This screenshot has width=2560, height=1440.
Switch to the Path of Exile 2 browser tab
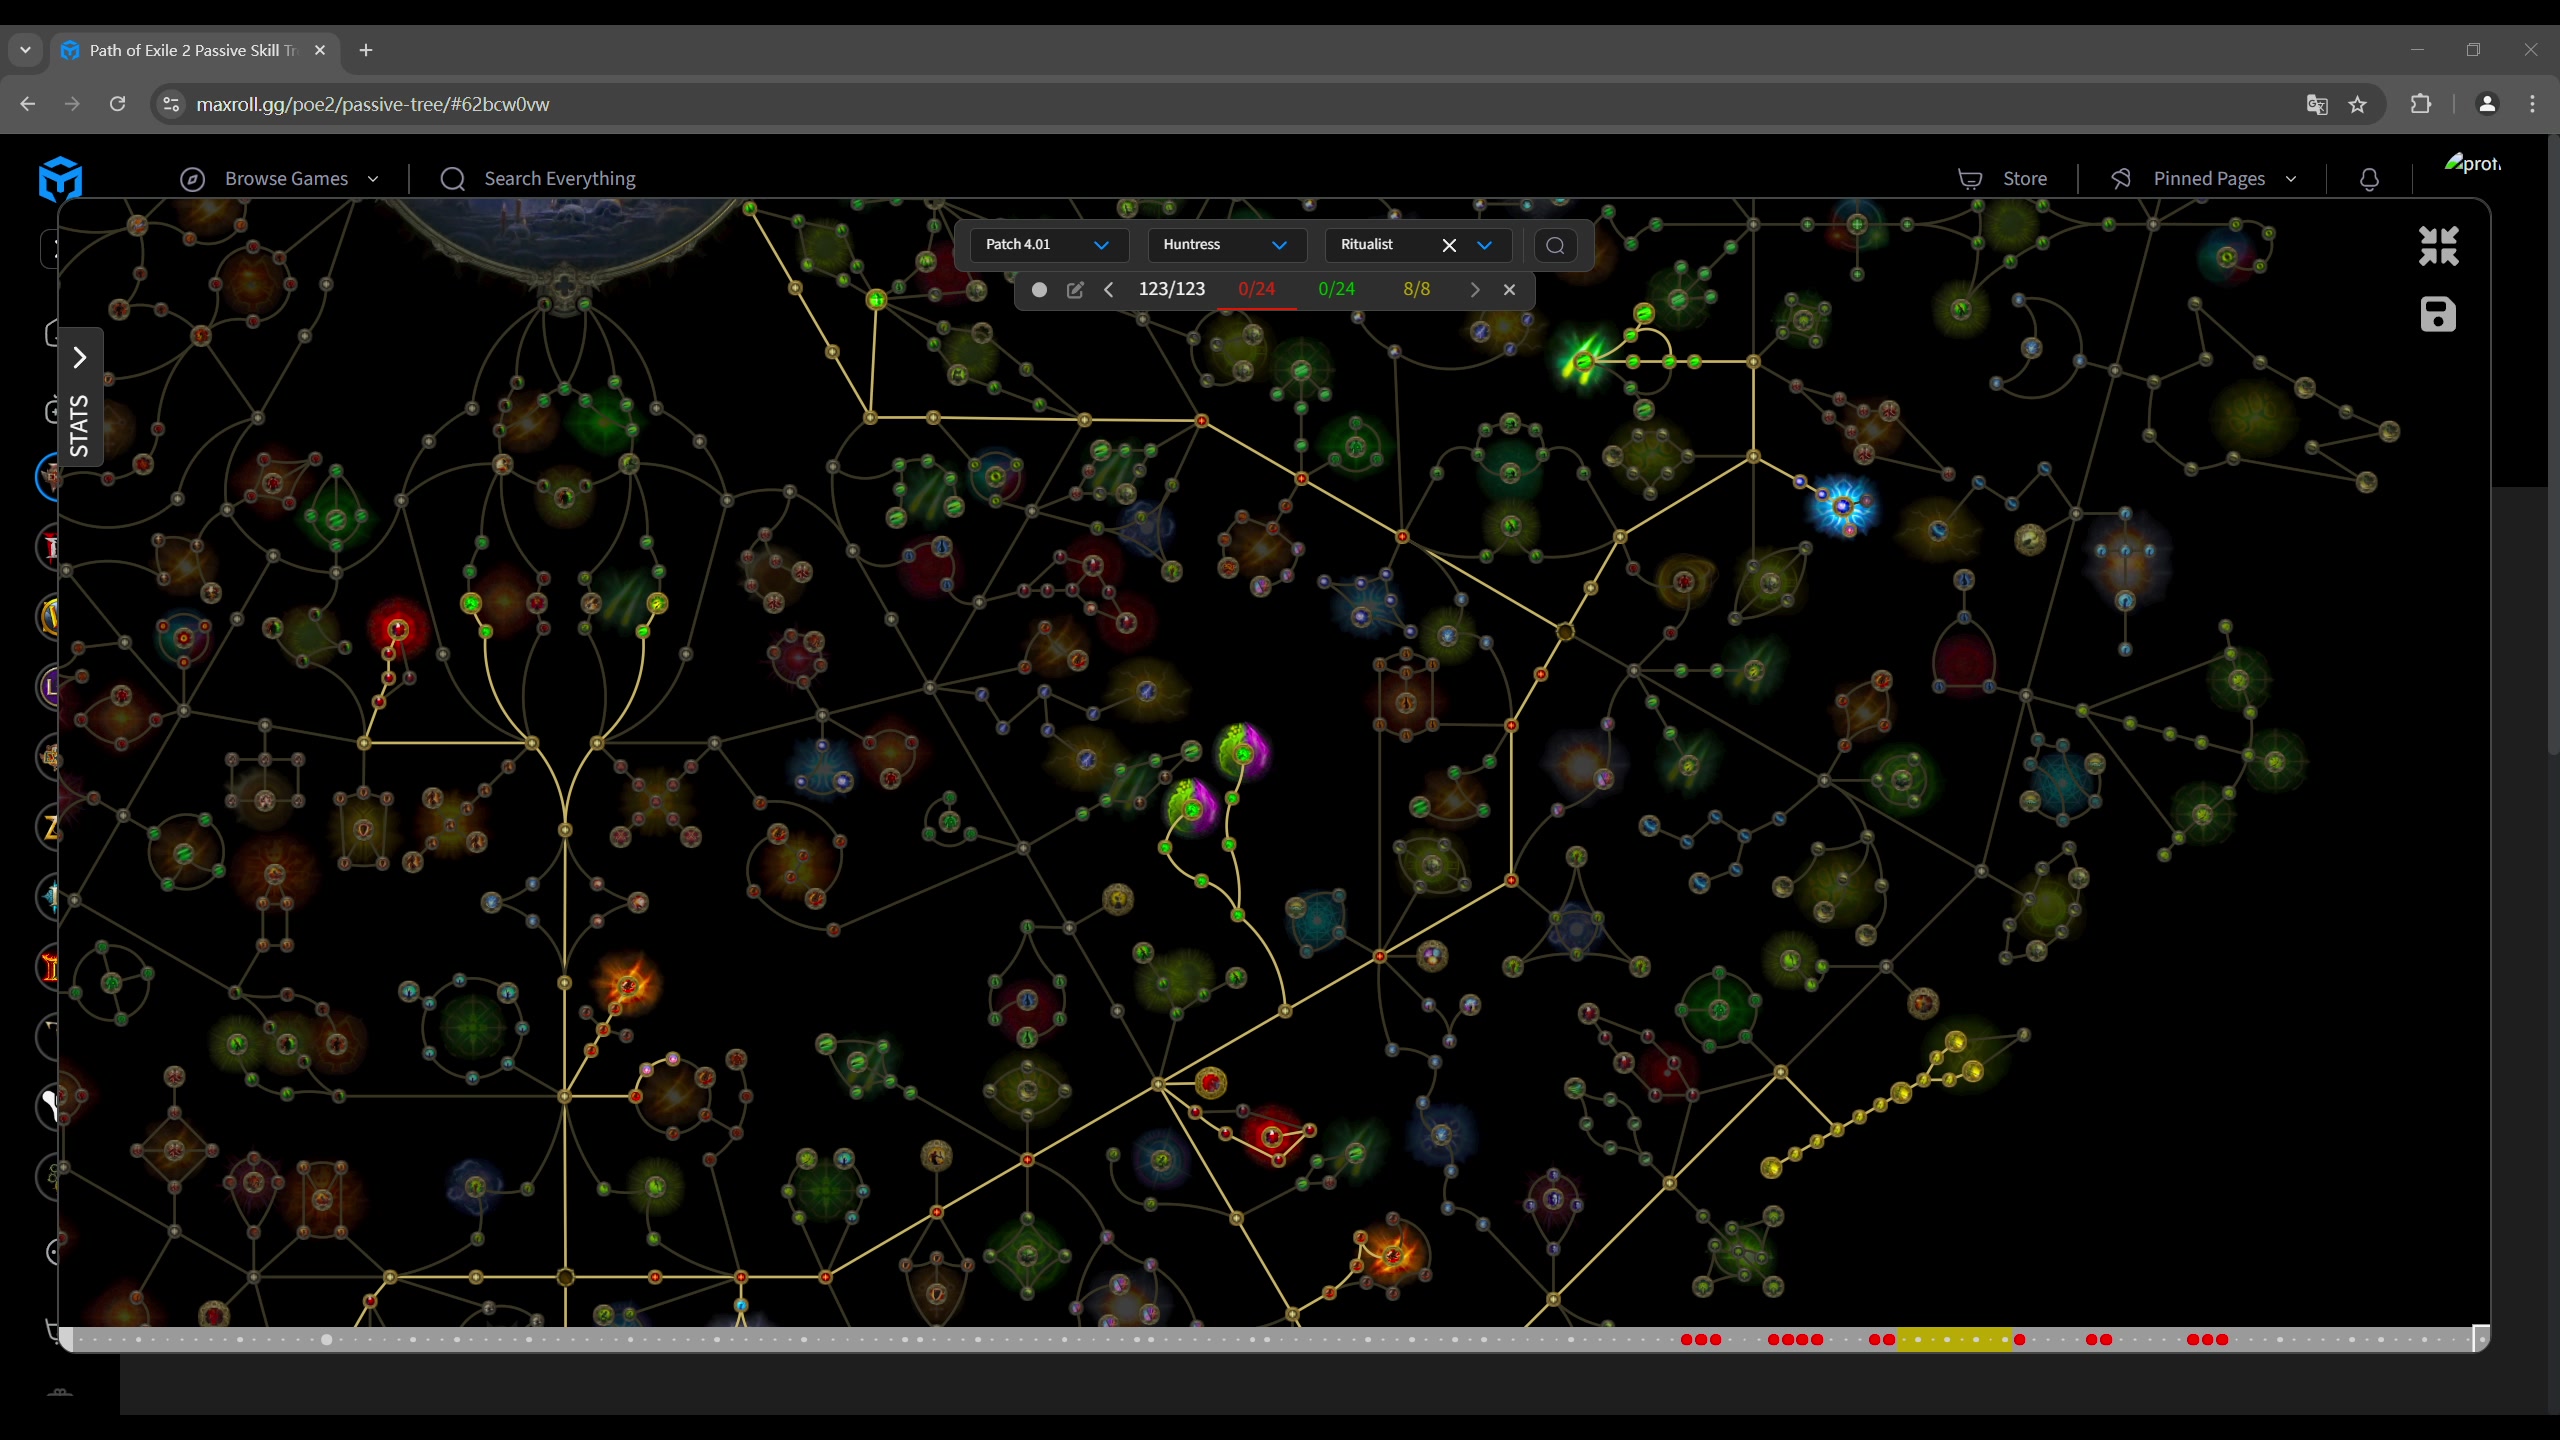194,50
